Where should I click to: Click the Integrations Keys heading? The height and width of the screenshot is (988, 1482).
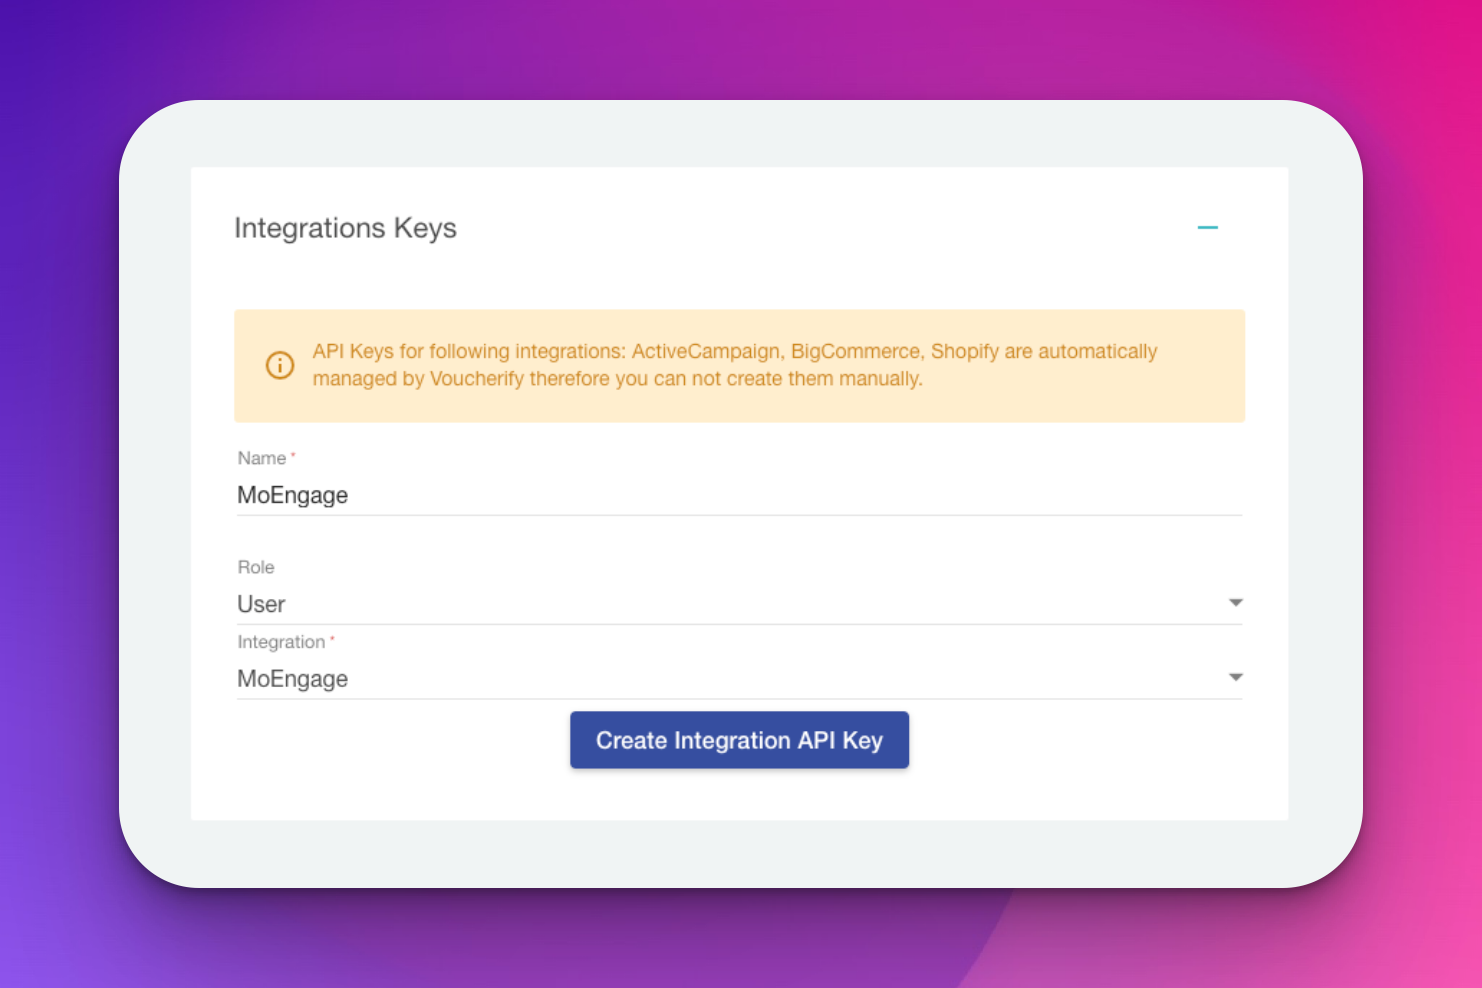point(345,228)
